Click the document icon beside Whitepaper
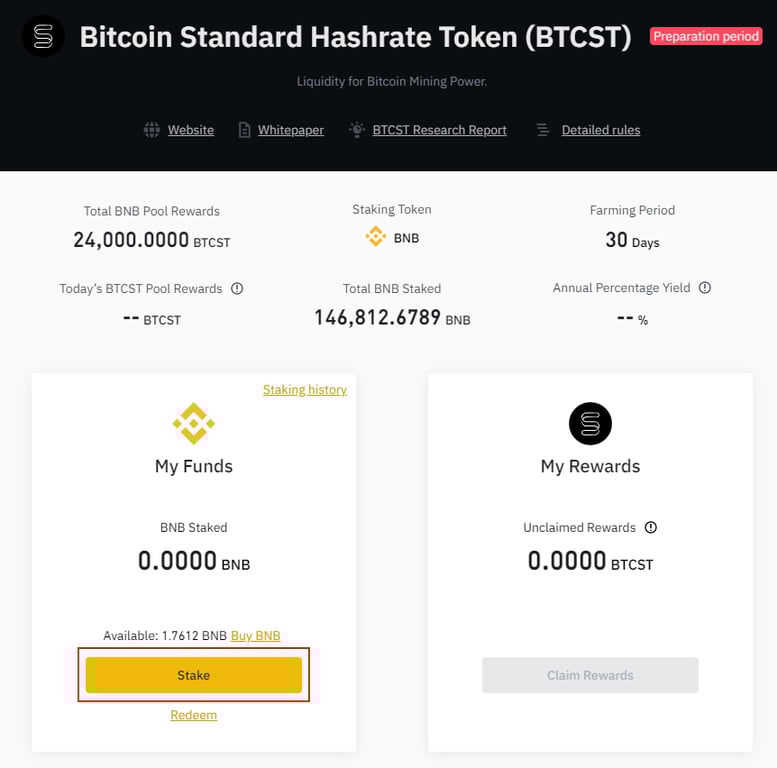Image resolution: width=777 pixels, height=768 pixels. (244, 130)
